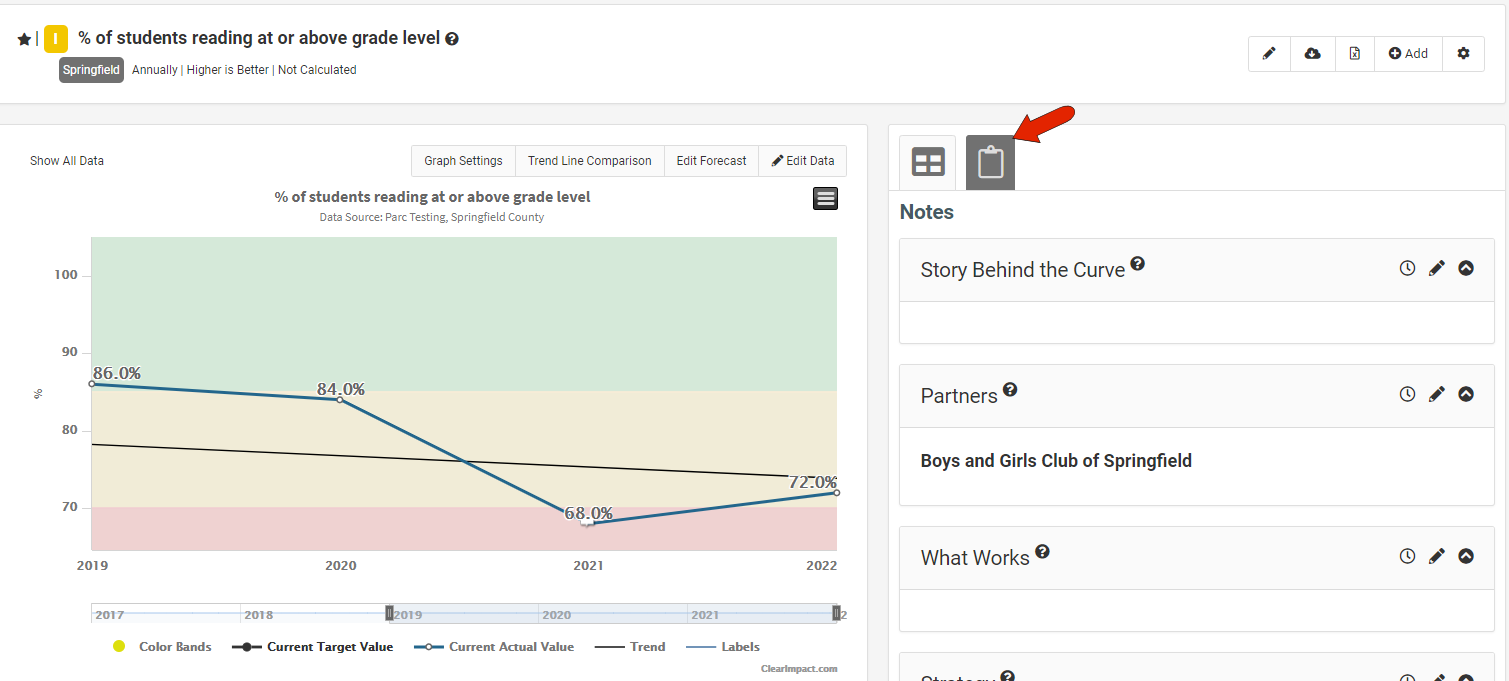Click the Add button with plus icon
Screen dimensions: 1509x681
point(1408,54)
